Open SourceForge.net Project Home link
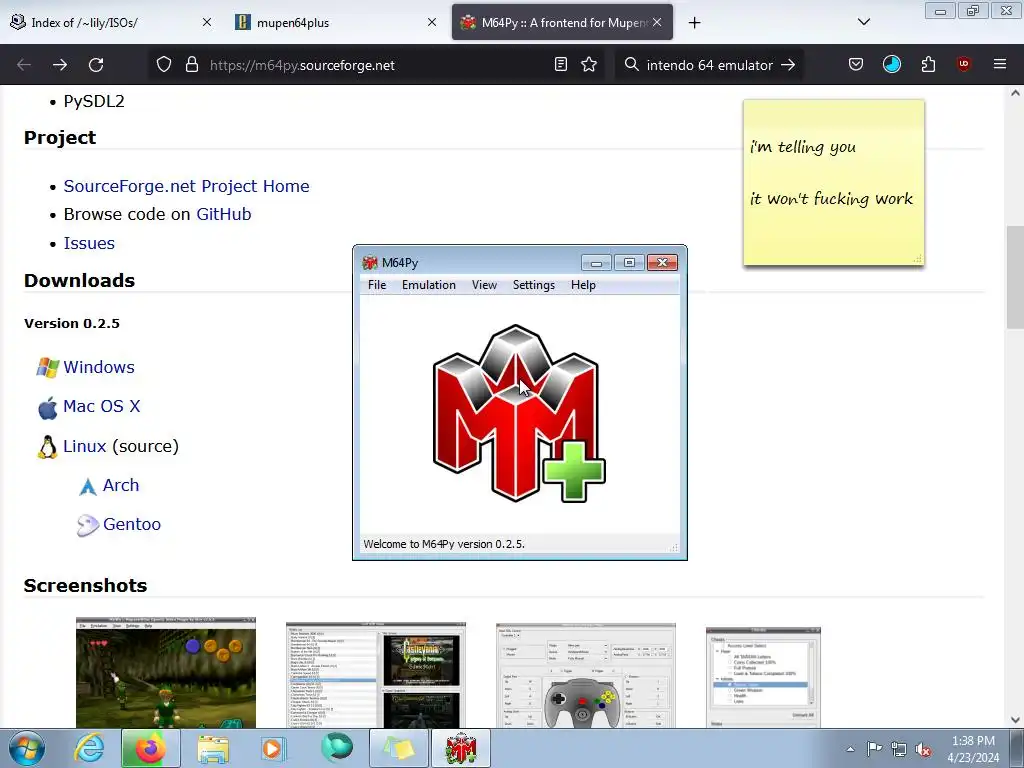Screen dimensions: 1024x768 (186, 186)
